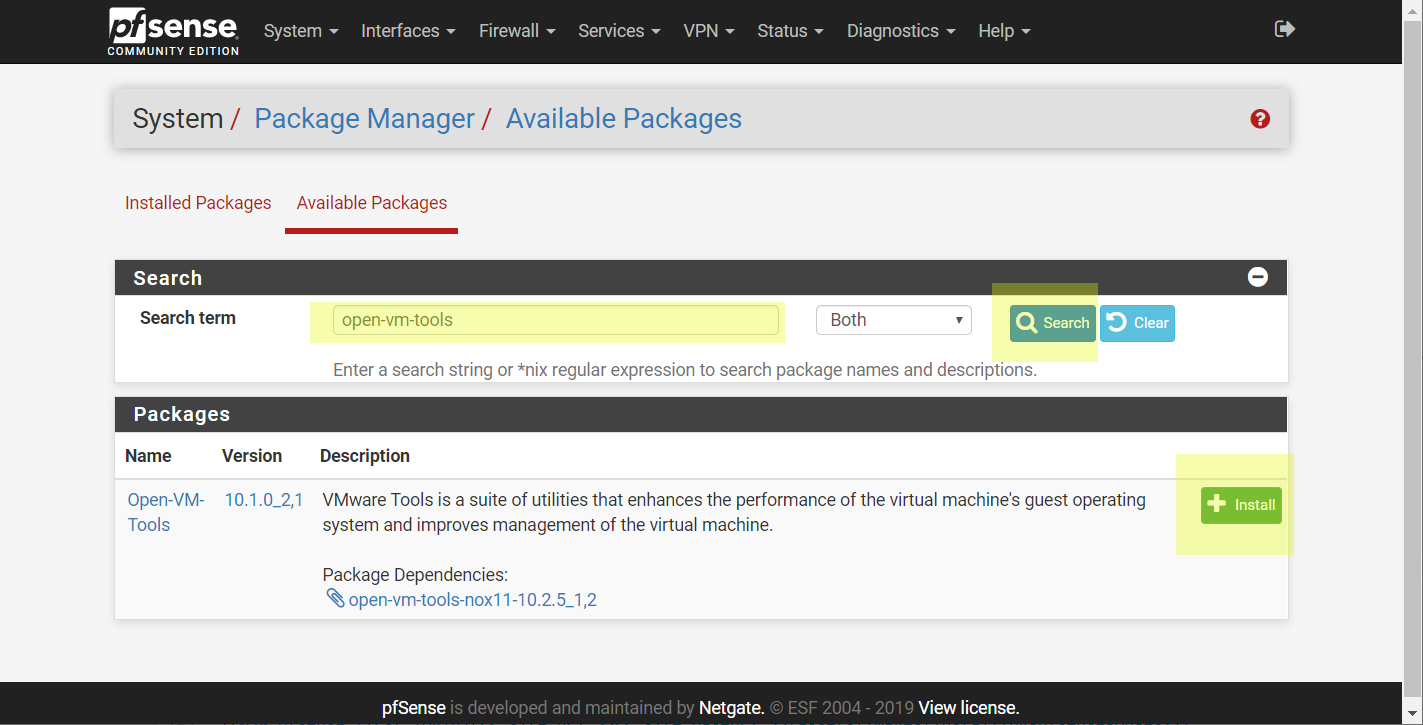Screen dimensions: 1423x725
Task: Click the version 10.1.0_2,1 link
Action: 264,500
